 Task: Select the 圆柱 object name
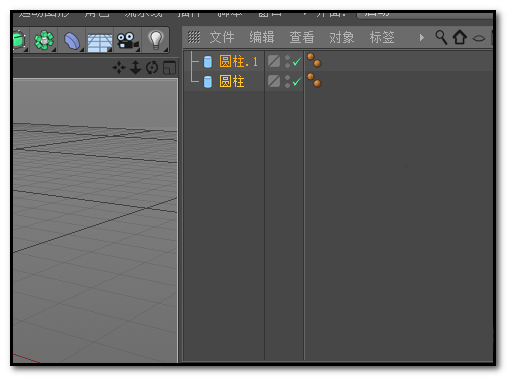pyautogui.click(x=232, y=81)
